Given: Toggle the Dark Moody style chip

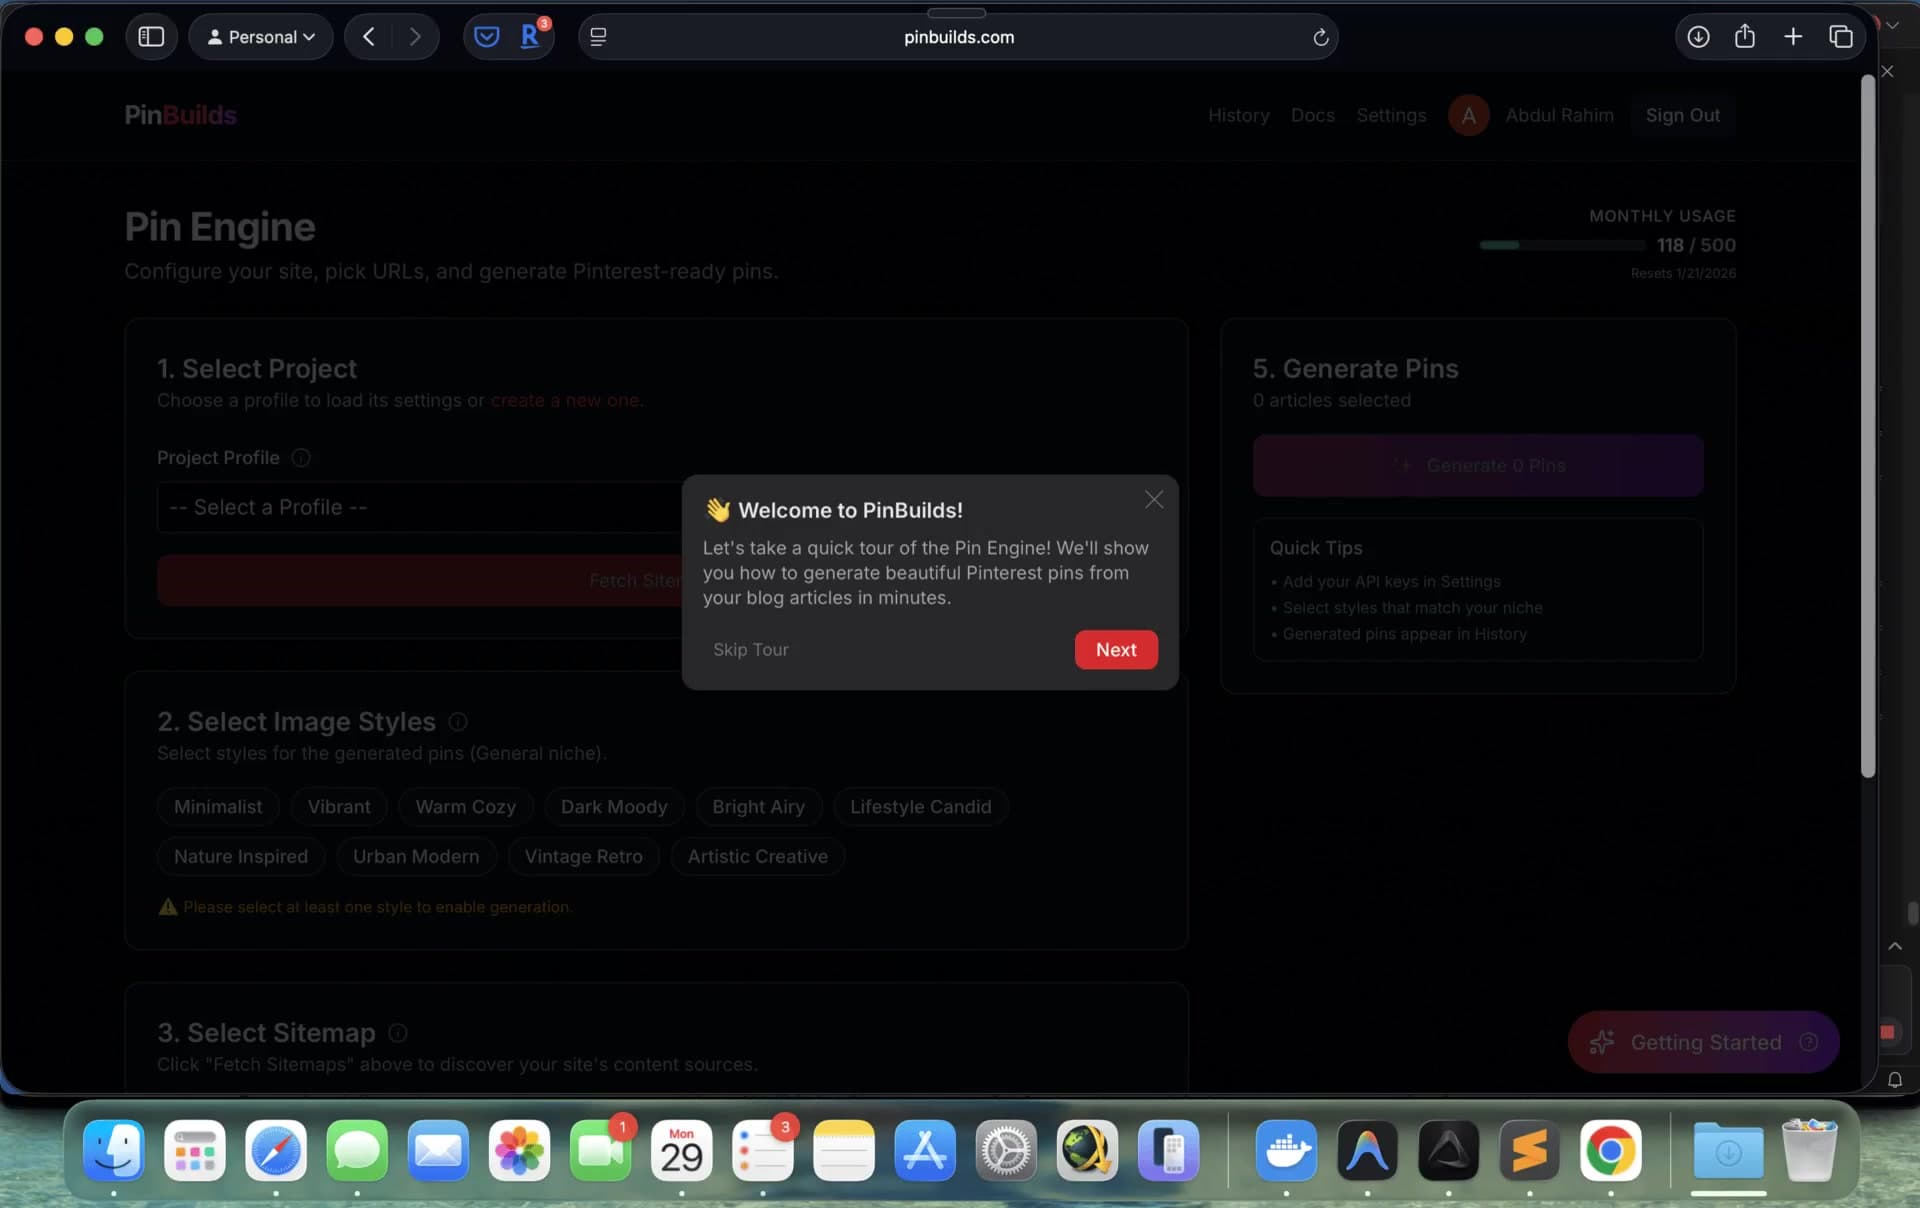Looking at the screenshot, I should pyautogui.click(x=614, y=806).
